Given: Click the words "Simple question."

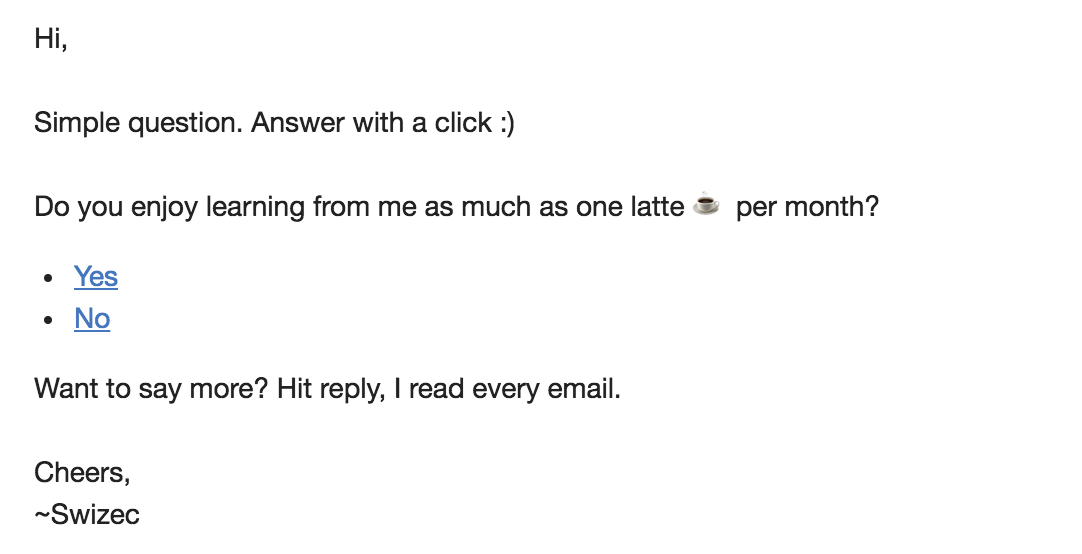Looking at the screenshot, I should (139, 123).
